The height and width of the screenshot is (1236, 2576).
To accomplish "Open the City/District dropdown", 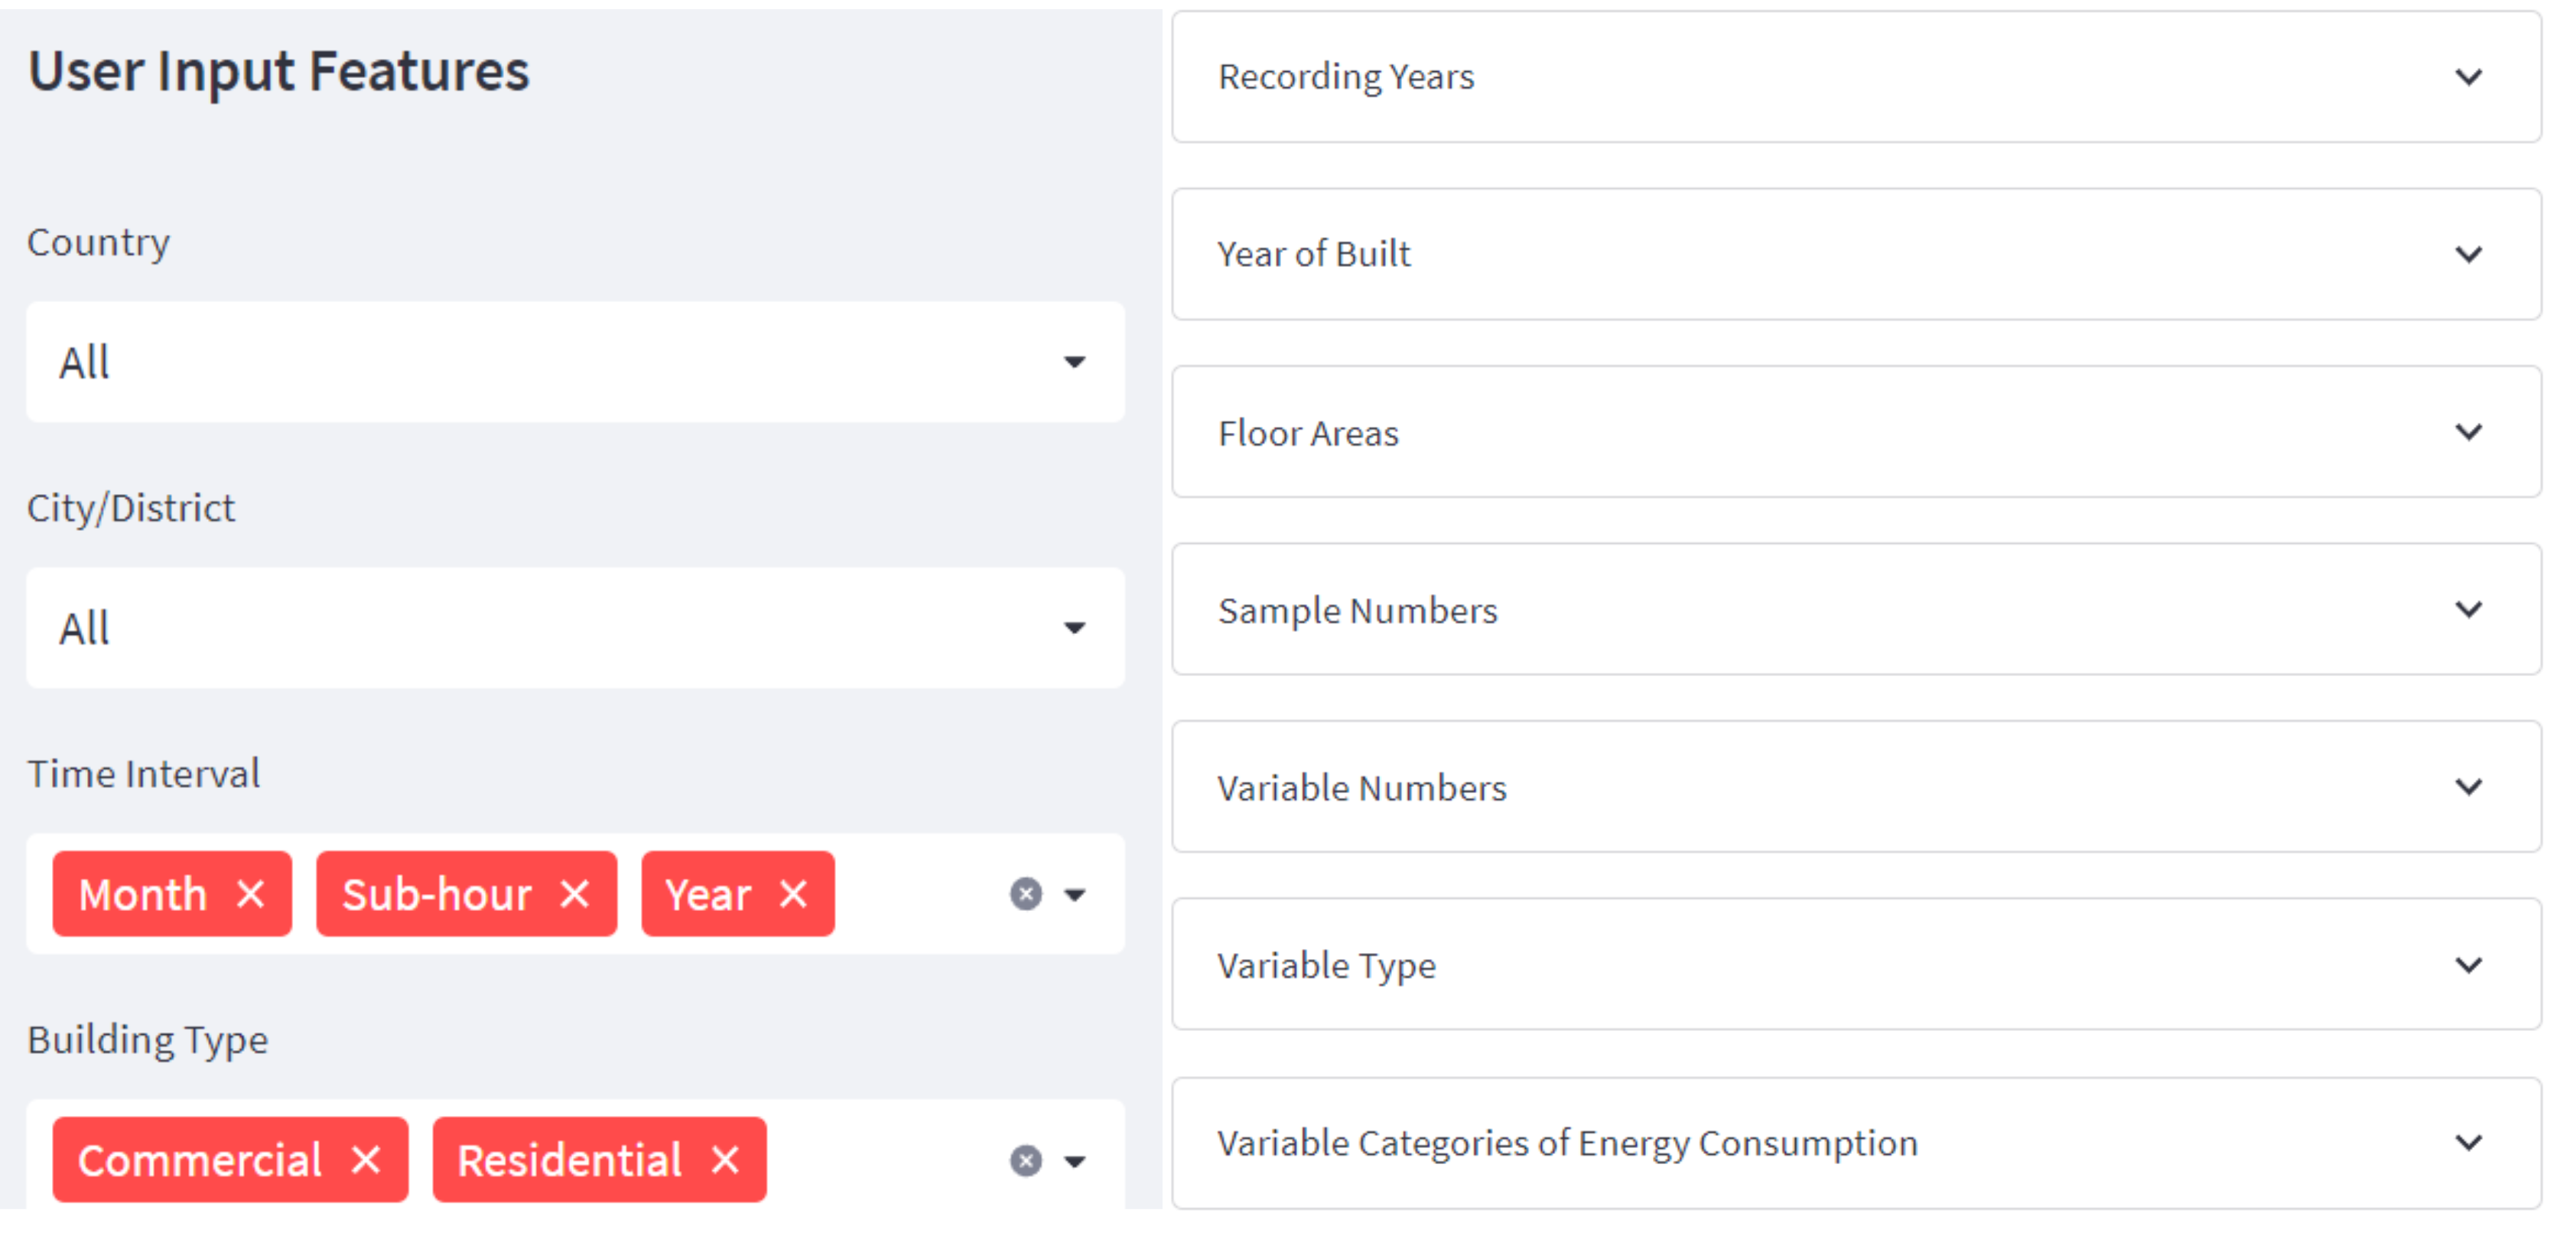I will point(575,628).
